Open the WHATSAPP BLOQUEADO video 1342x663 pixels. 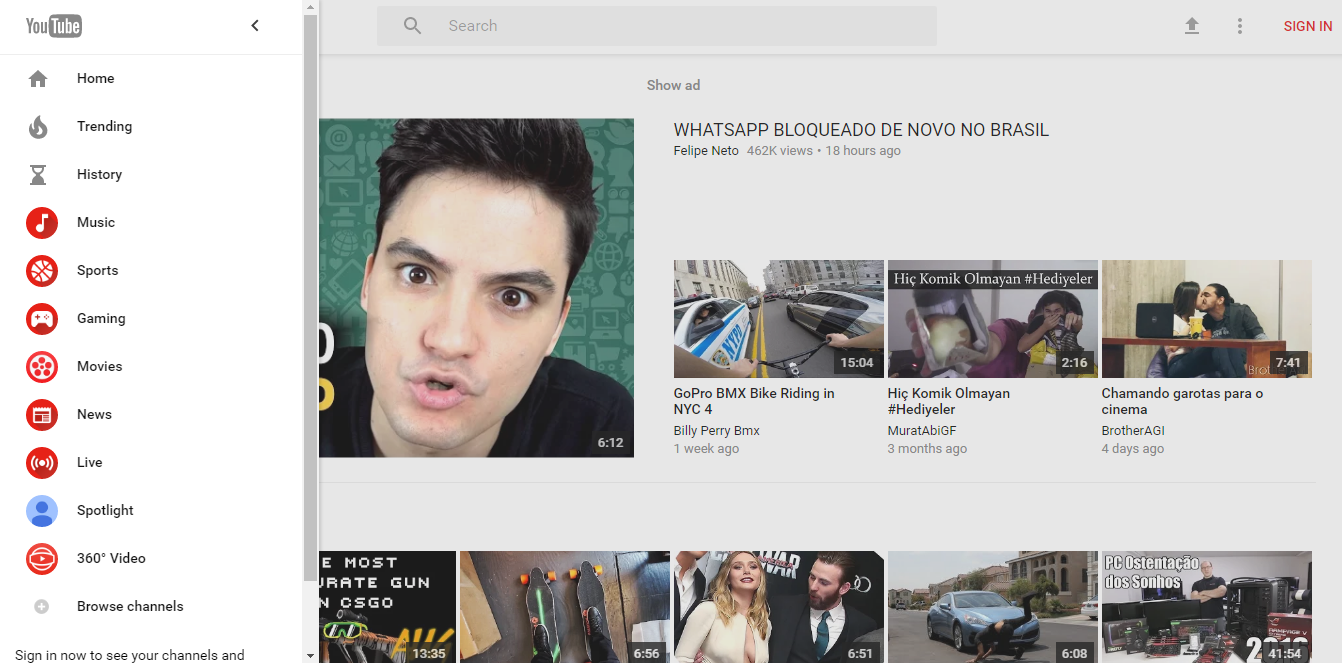(861, 130)
